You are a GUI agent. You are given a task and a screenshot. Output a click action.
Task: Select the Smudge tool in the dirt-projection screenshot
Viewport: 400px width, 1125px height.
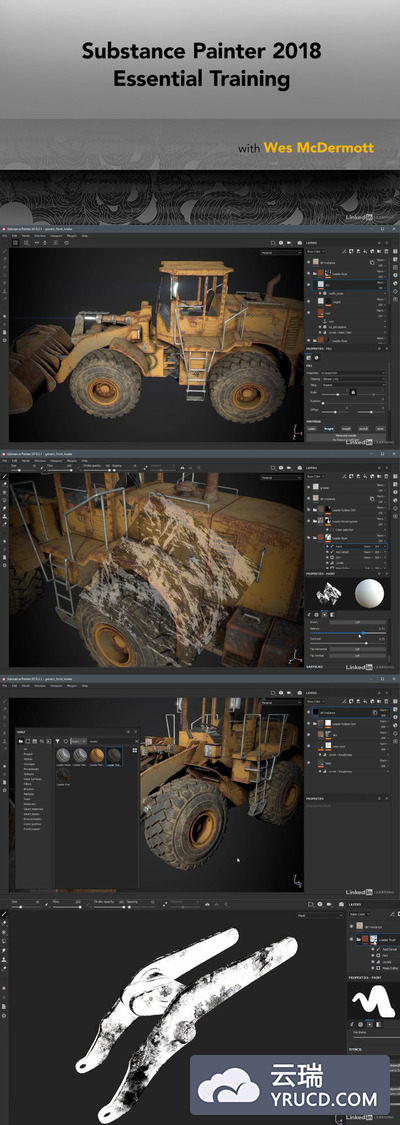pyautogui.click(x=4, y=508)
